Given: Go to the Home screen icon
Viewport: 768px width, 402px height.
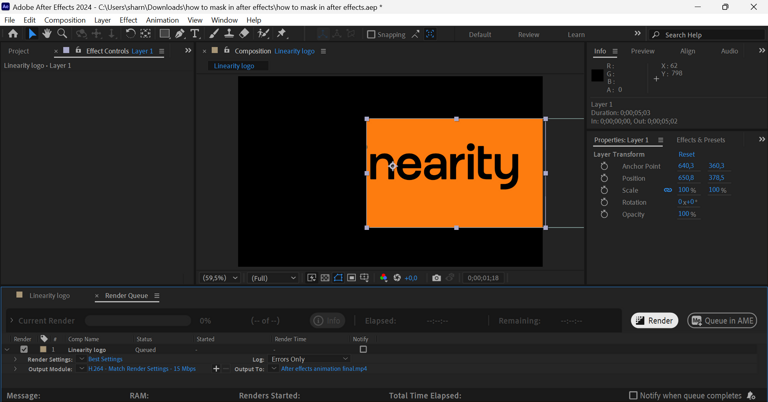Looking at the screenshot, I should point(13,34).
